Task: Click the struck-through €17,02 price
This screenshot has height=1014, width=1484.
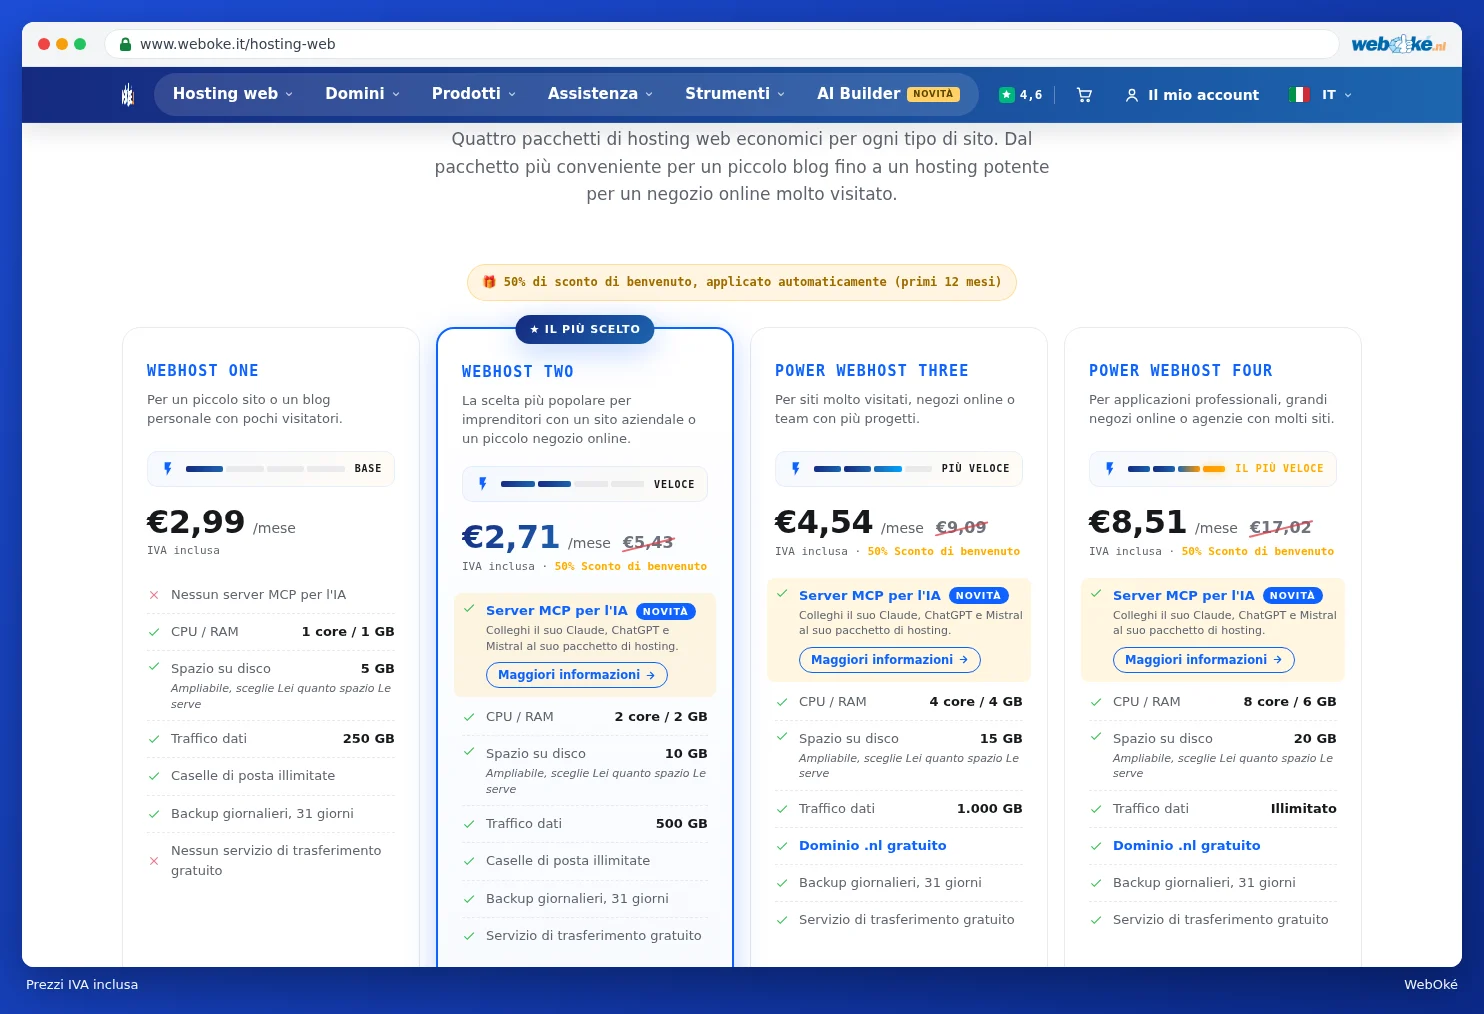Action: click(x=1281, y=527)
